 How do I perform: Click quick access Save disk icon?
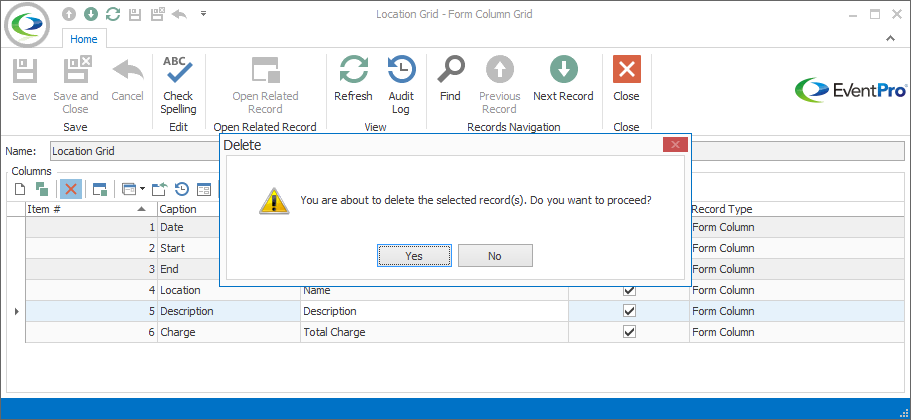point(135,15)
